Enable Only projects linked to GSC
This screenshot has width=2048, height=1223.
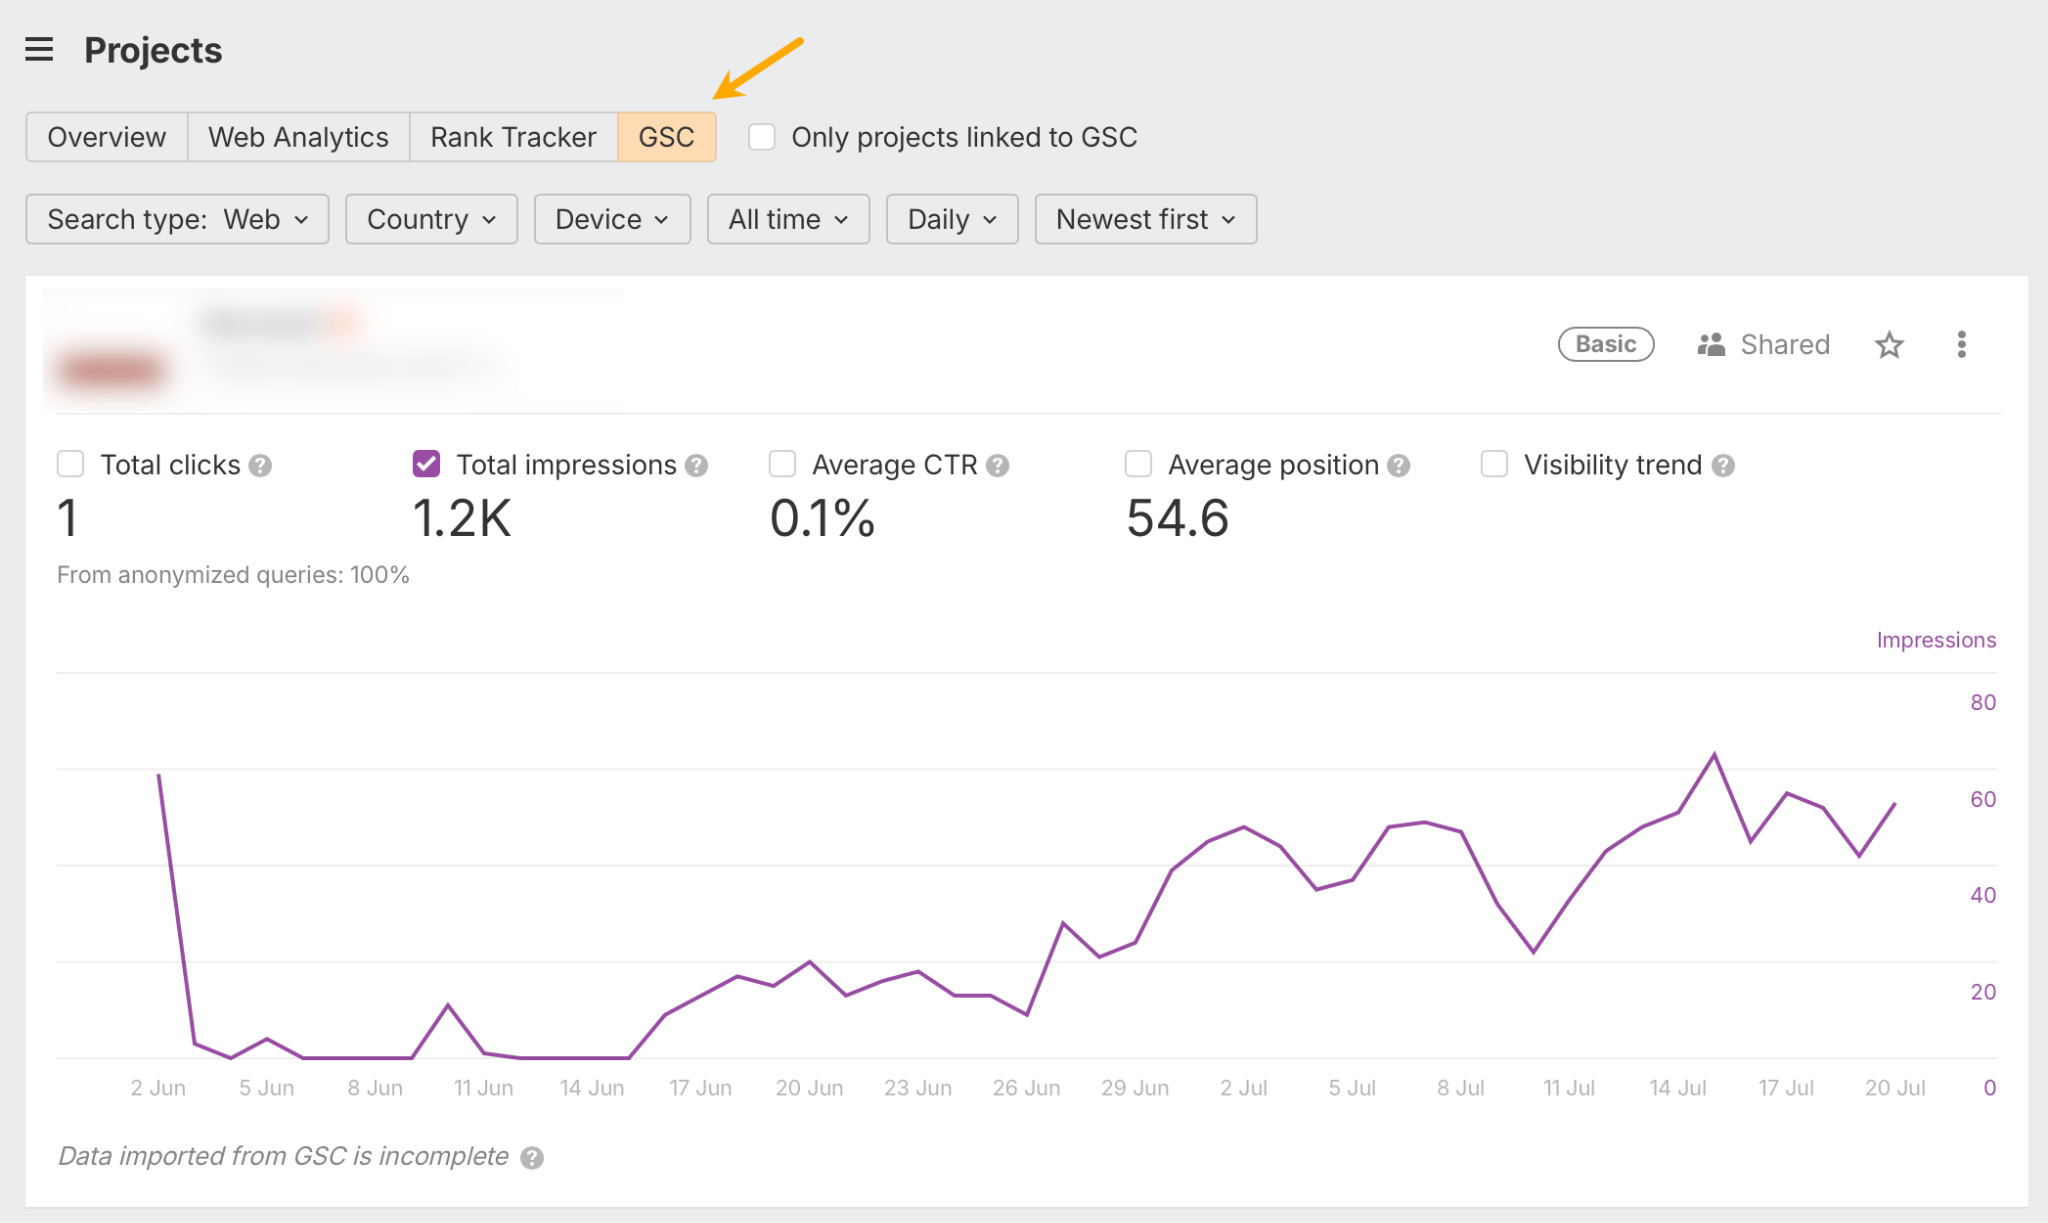coord(762,137)
